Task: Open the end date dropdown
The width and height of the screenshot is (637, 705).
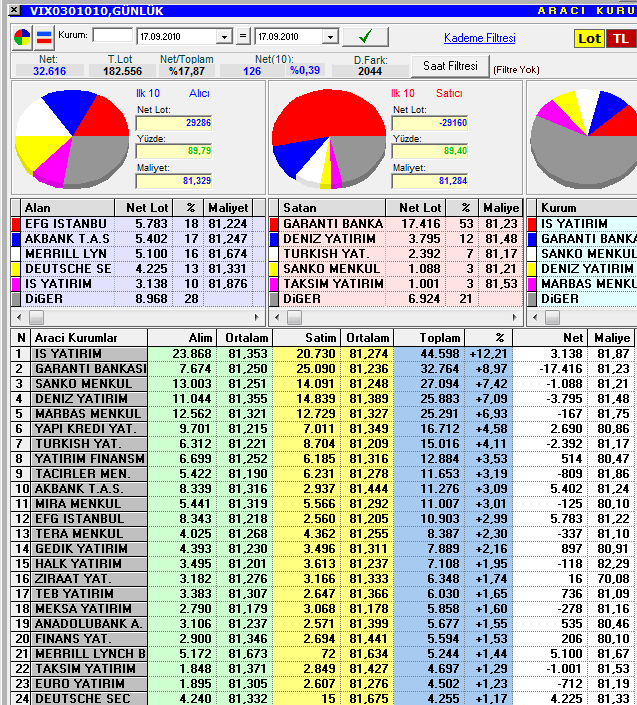Action: tap(330, 37)
